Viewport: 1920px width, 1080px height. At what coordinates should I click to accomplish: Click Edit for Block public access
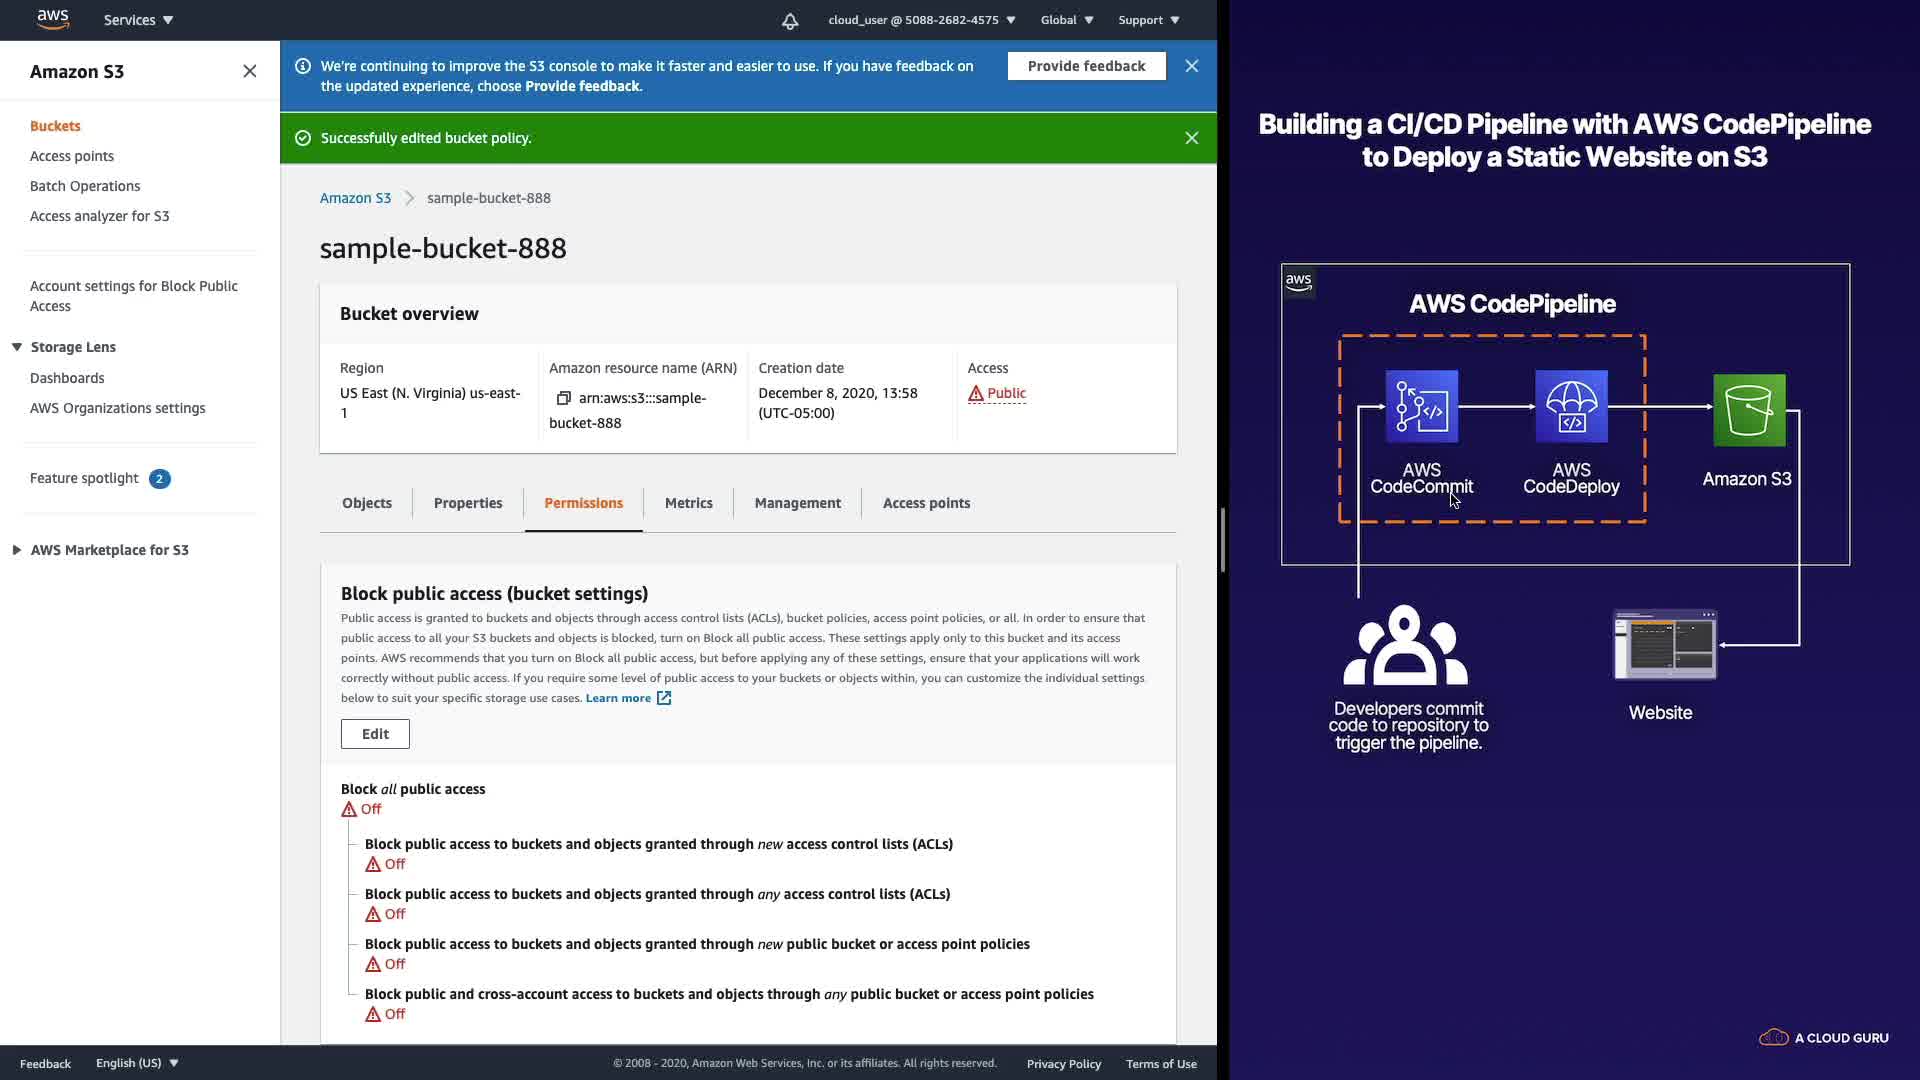(x=375, y=734)
